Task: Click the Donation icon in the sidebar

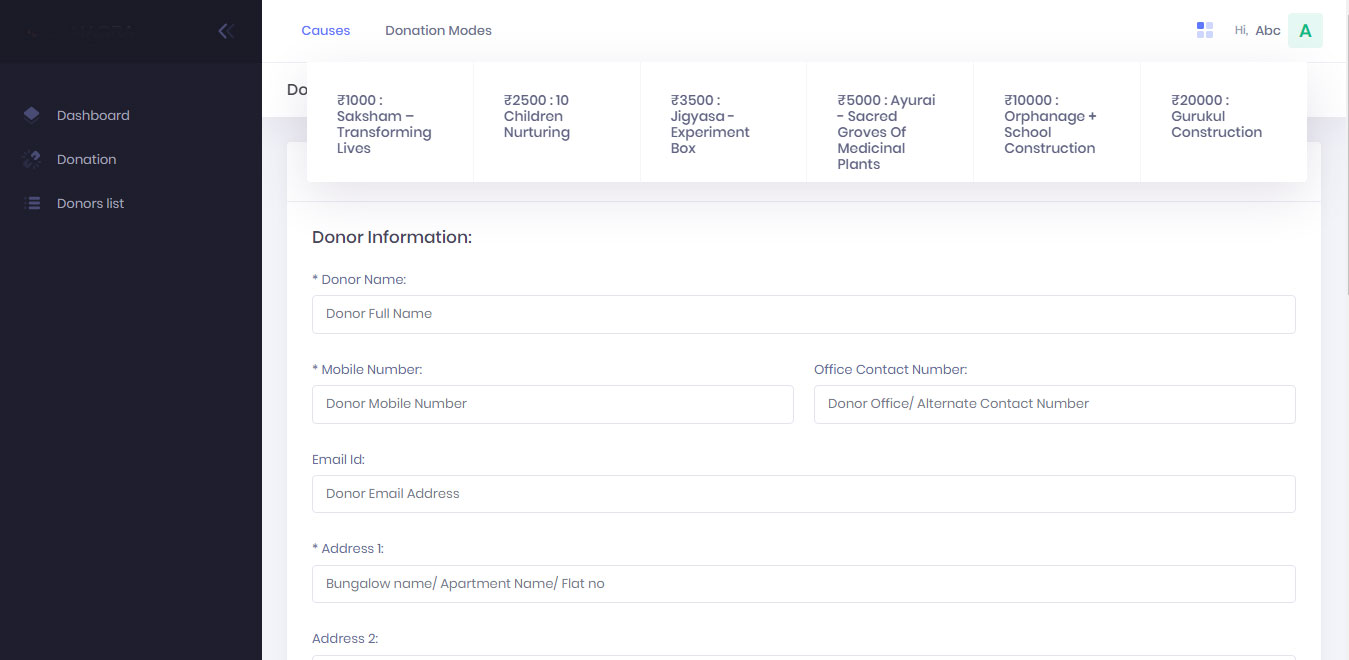Action: [x=32, y=159]
